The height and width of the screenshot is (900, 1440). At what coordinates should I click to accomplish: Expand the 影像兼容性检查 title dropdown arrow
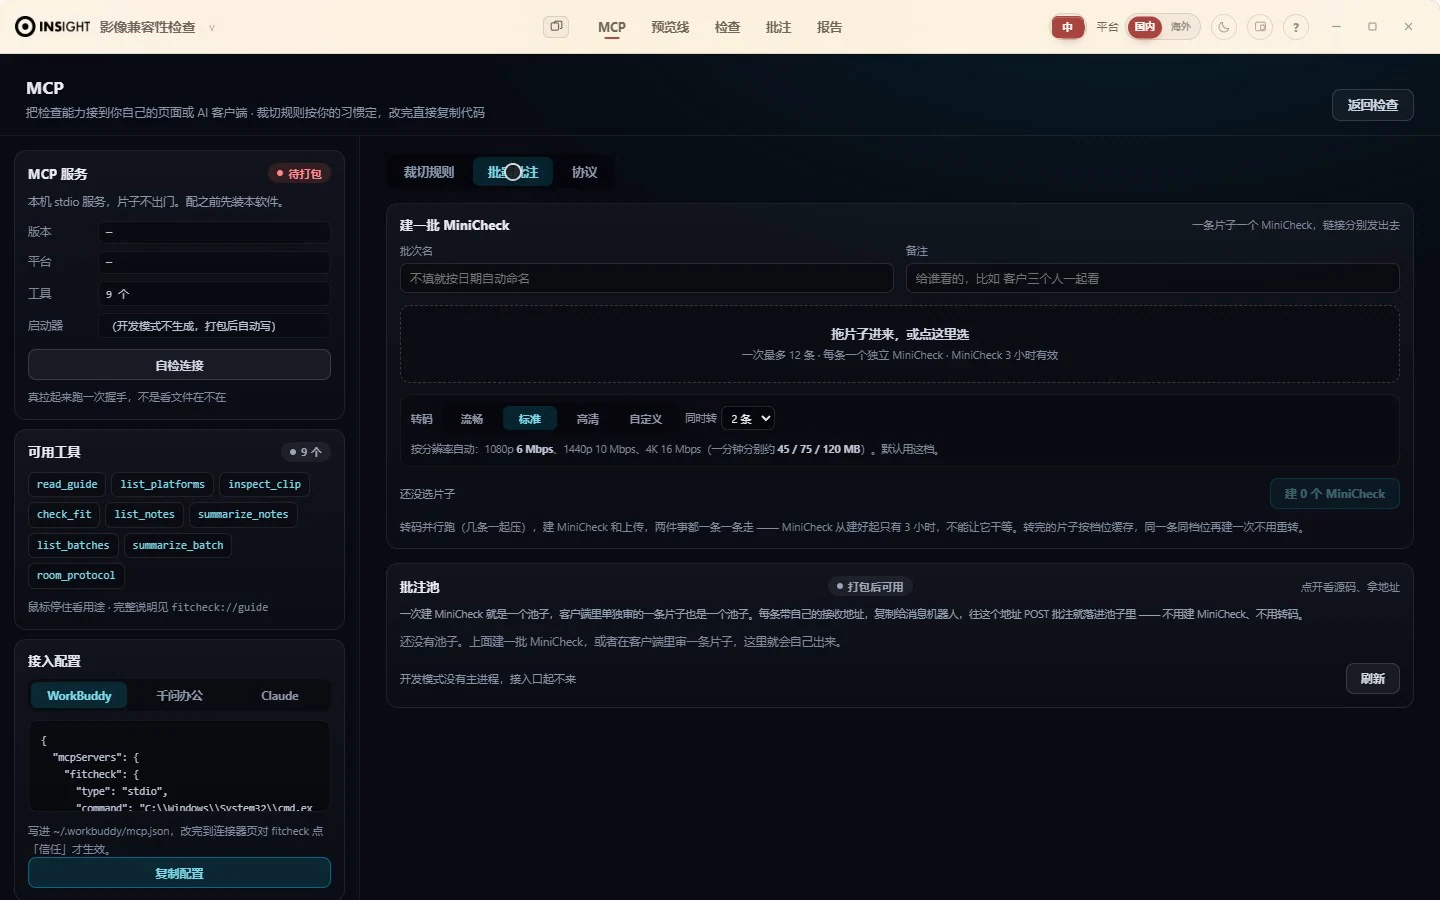[212, 28]
